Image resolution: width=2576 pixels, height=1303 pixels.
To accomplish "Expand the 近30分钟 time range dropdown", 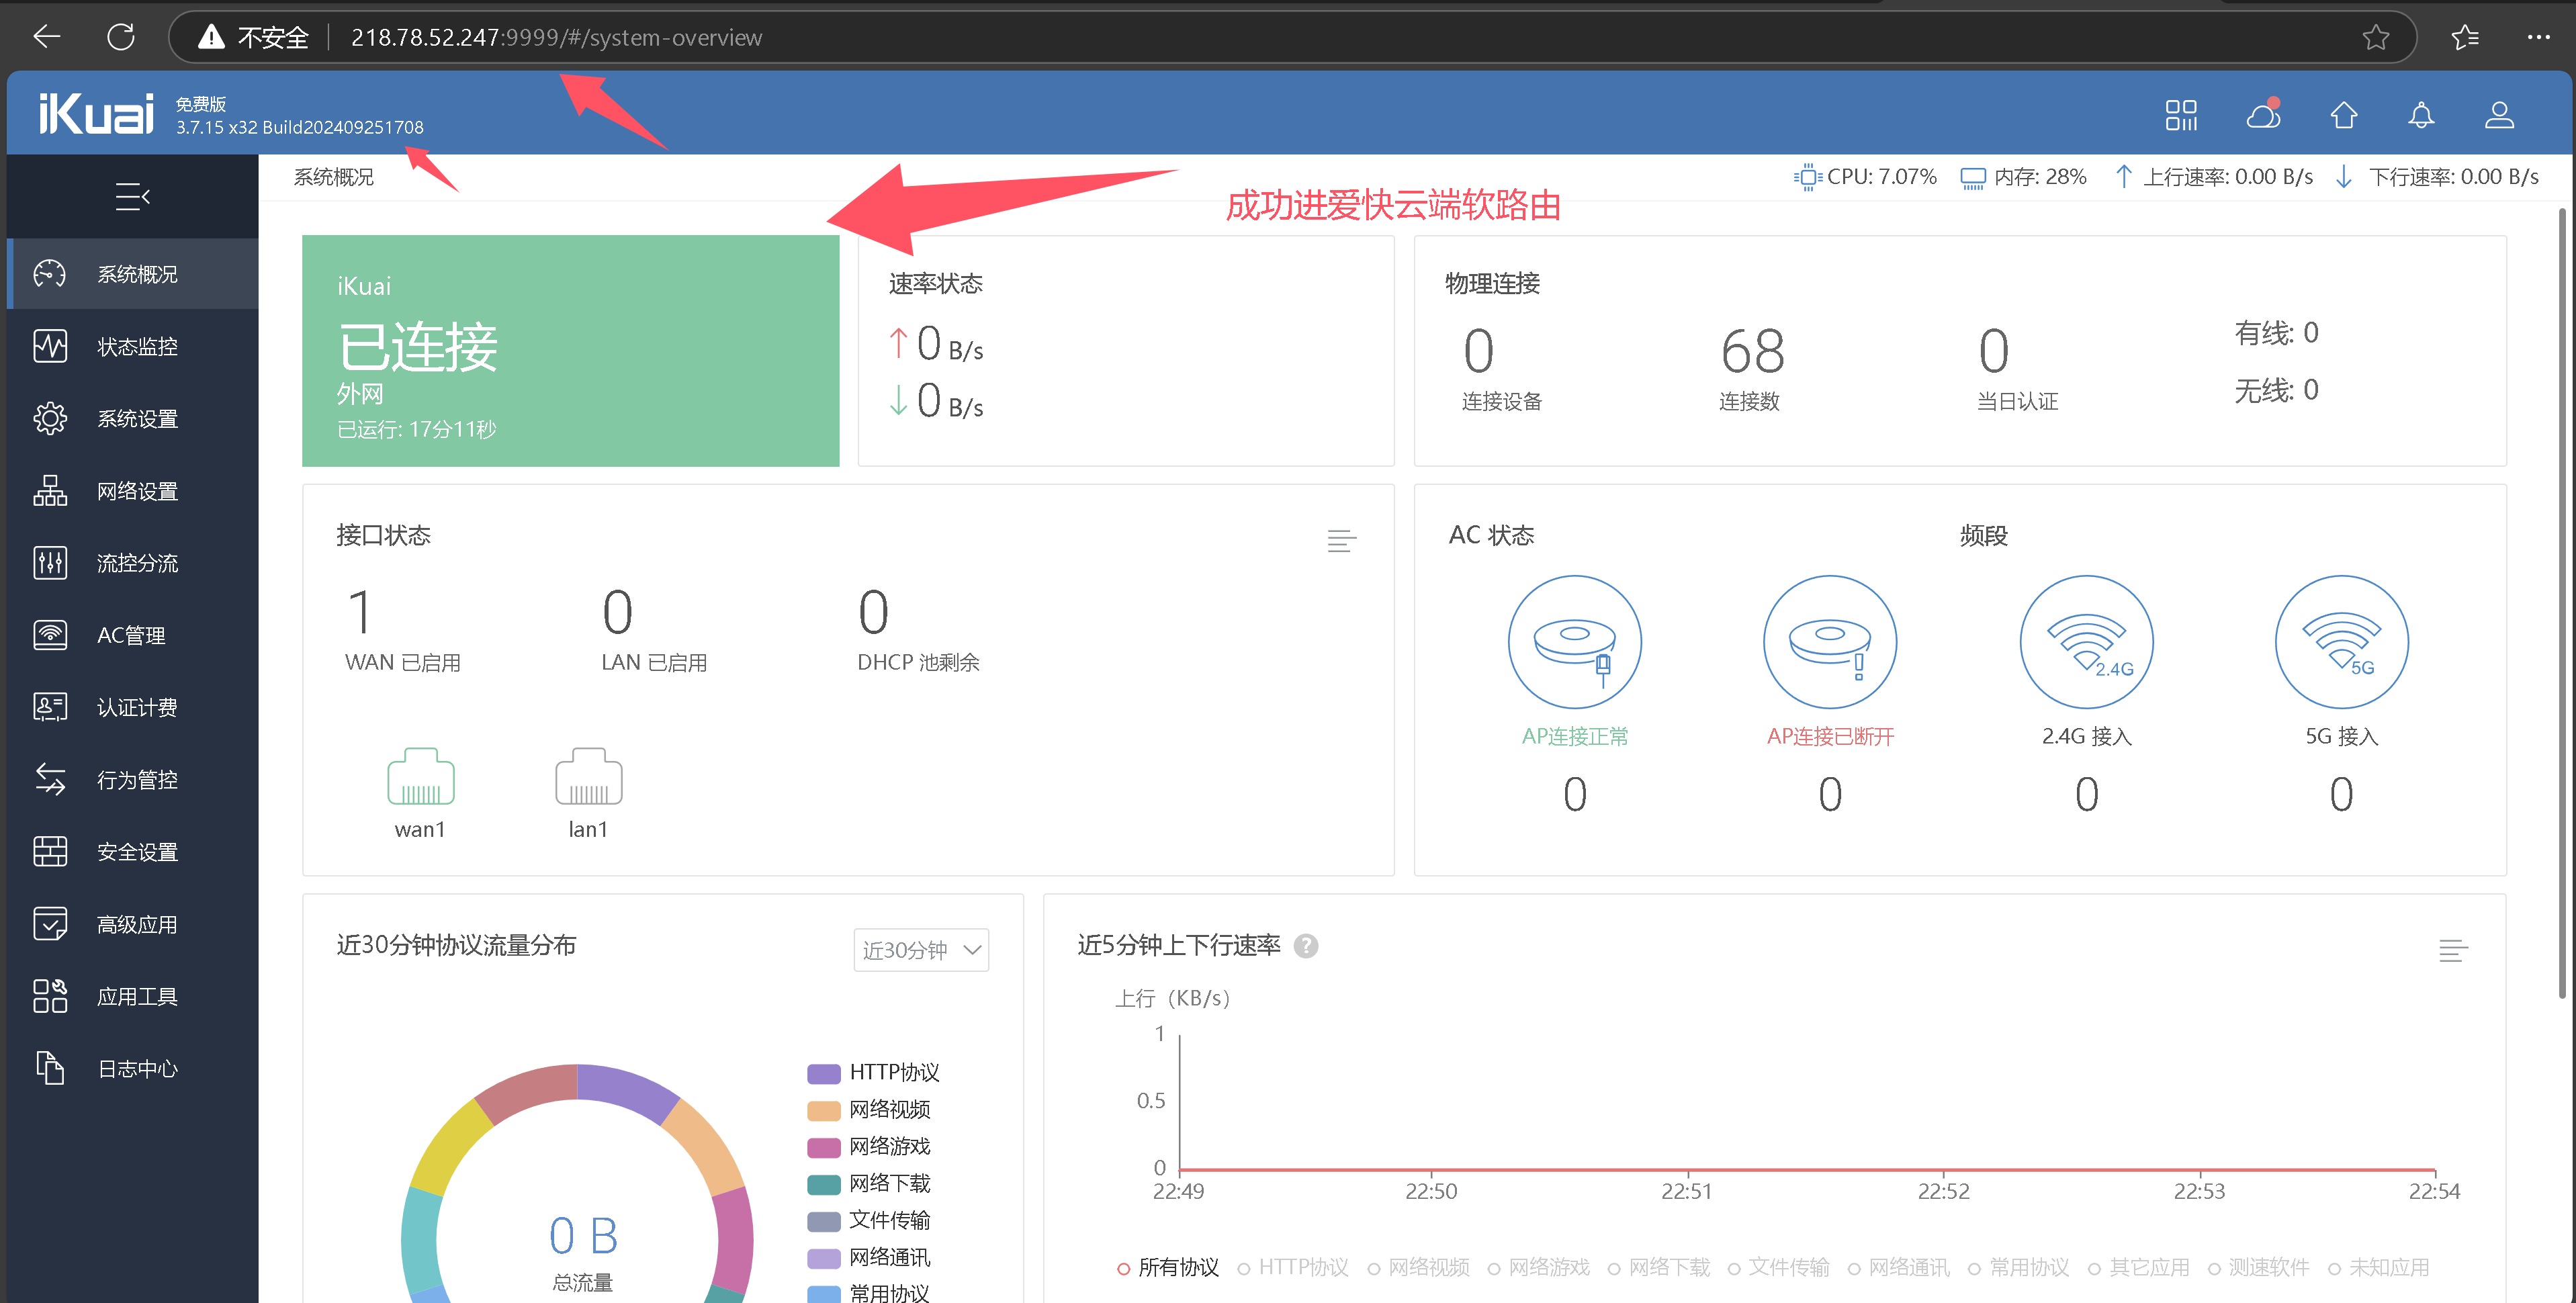I will point(921,950).
